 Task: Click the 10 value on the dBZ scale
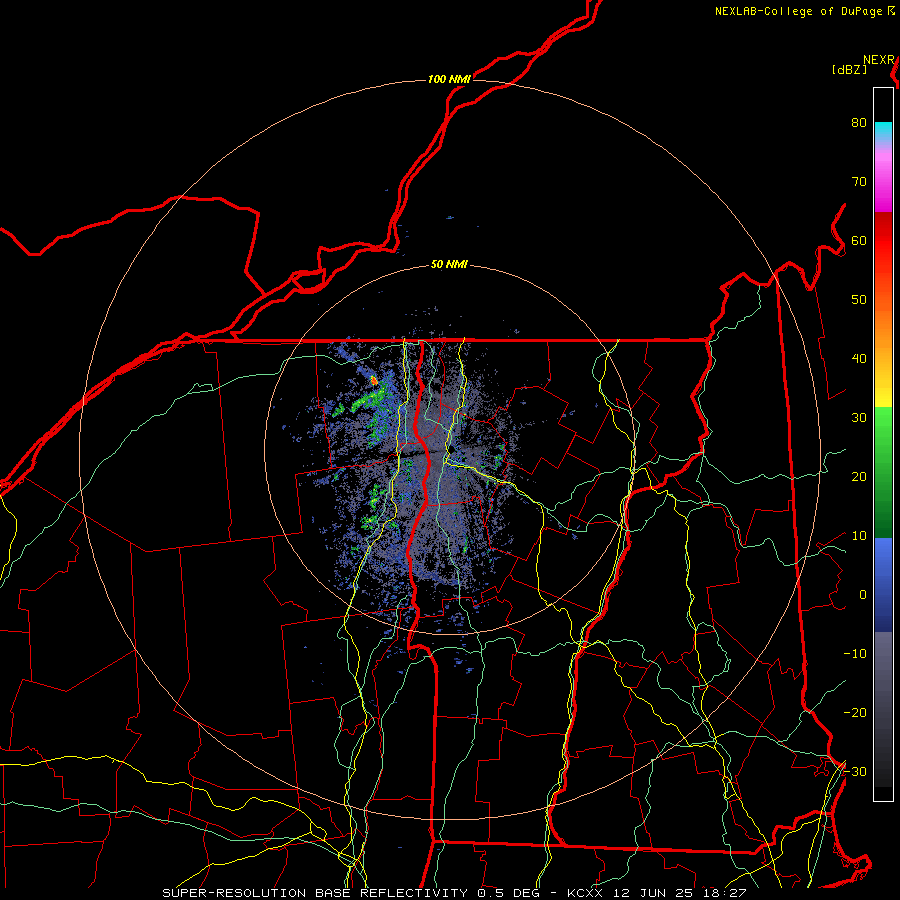point(859,536)
